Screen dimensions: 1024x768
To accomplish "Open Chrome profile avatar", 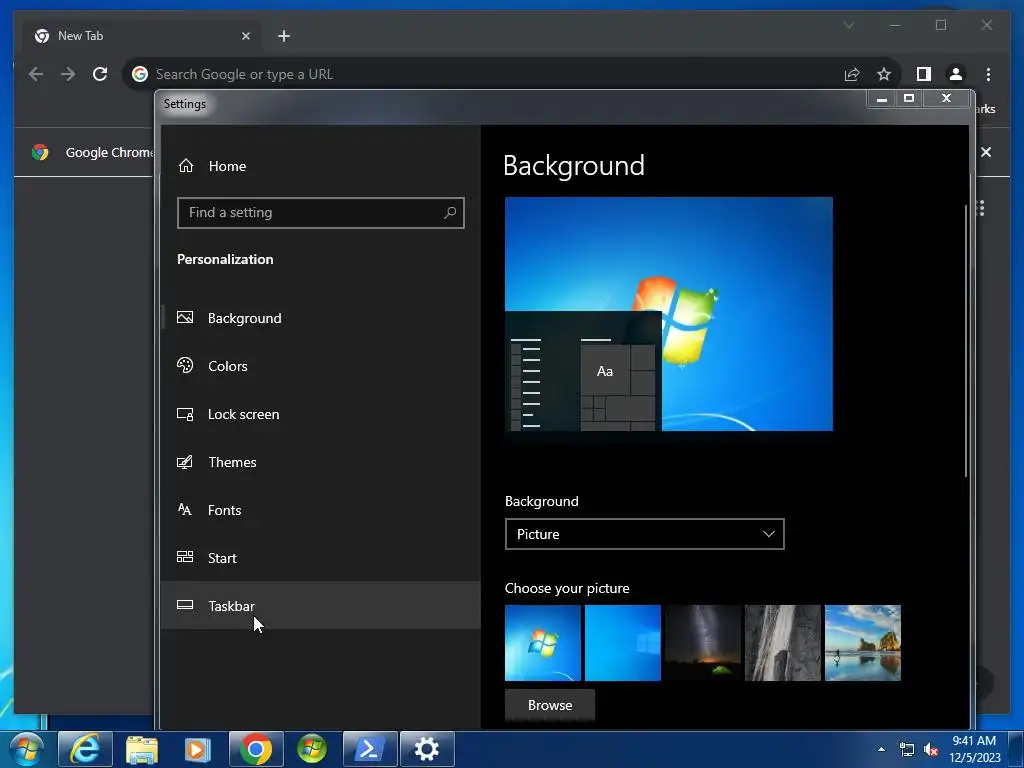I will 955,74.
